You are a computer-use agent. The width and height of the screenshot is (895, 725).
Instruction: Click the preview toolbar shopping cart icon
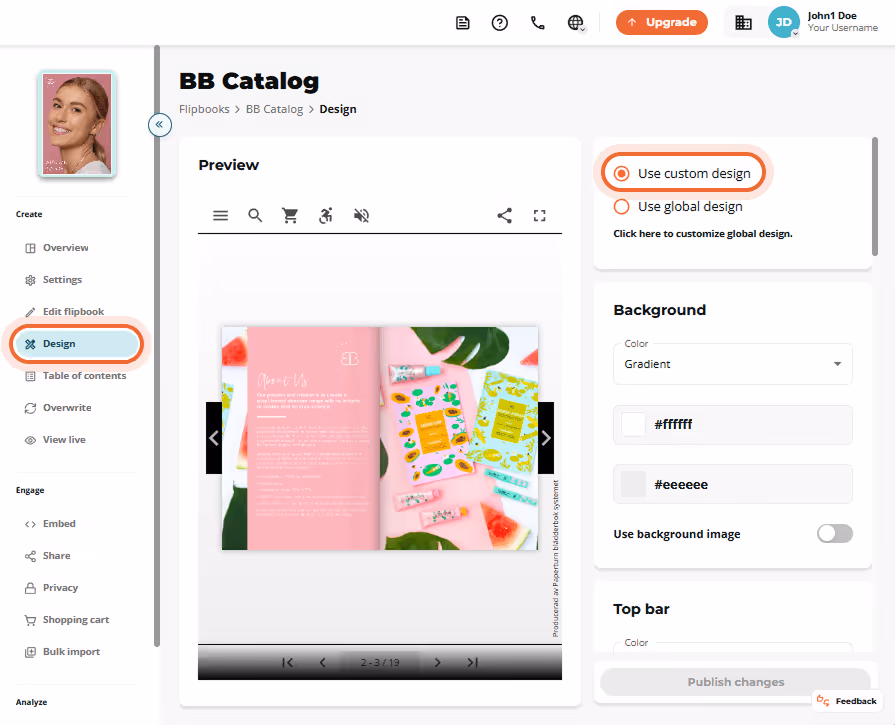tap(290, 215)
